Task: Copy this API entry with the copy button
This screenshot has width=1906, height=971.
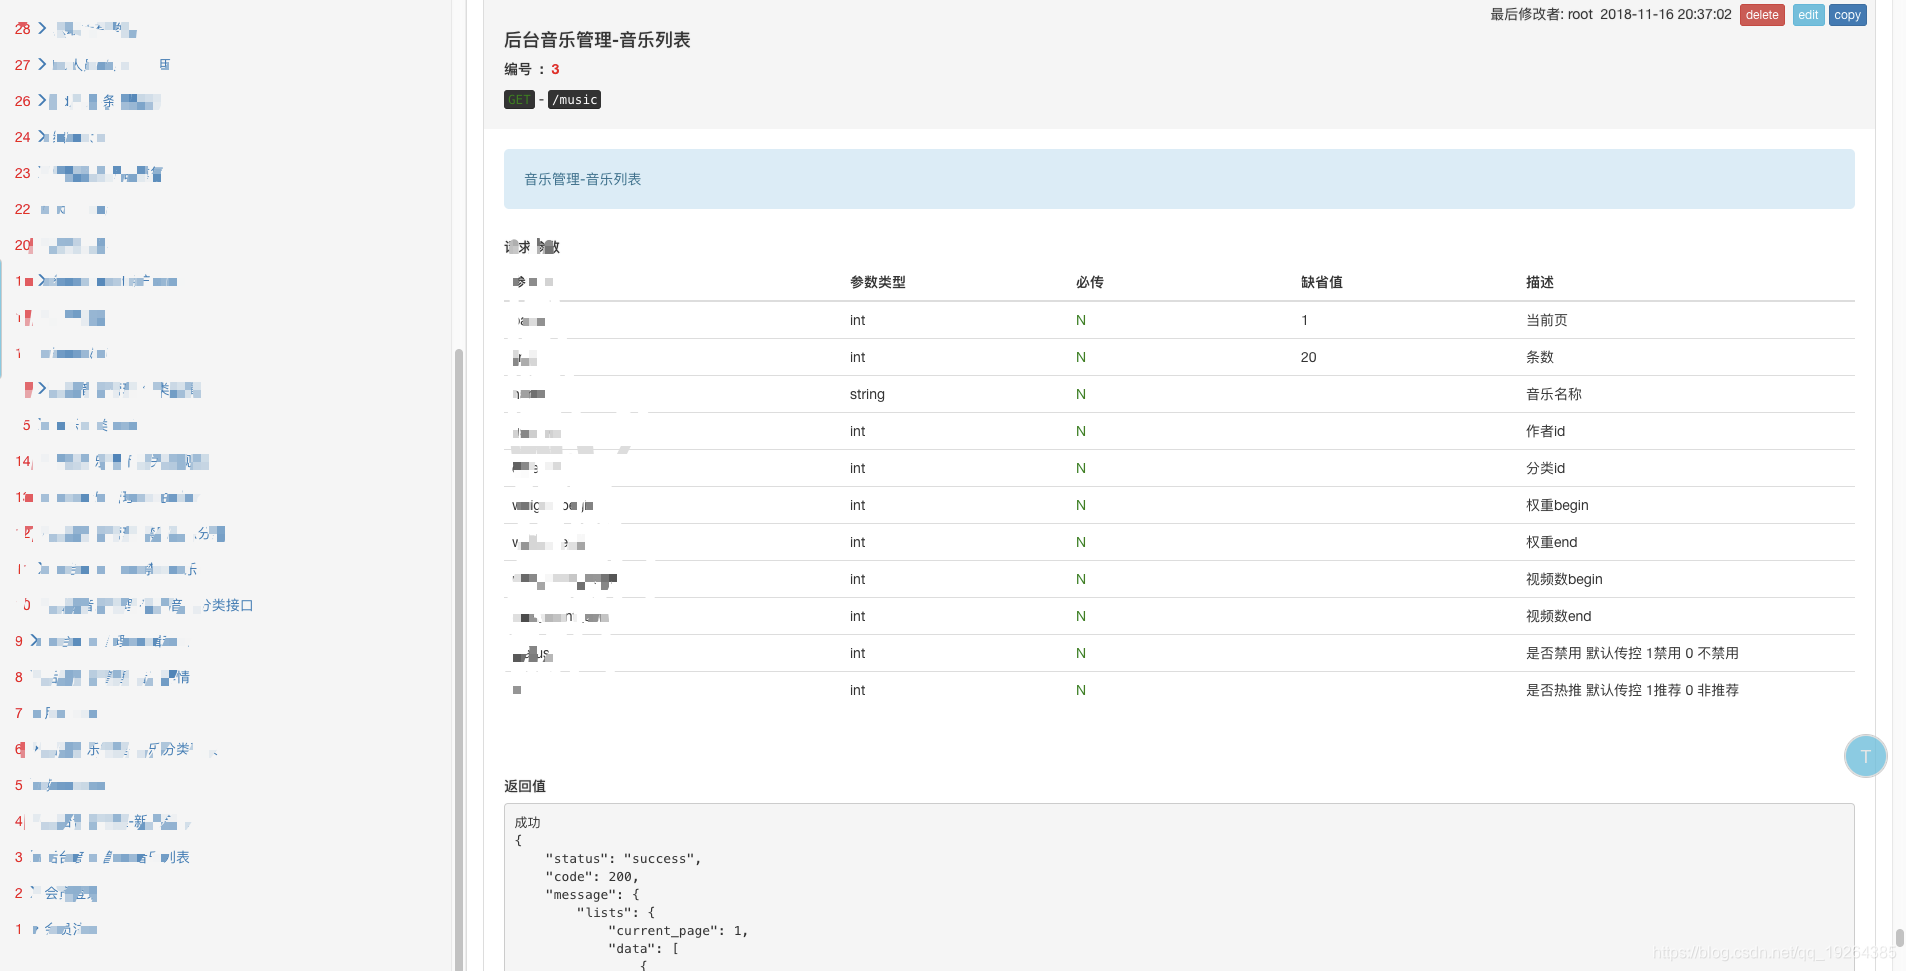Action: point(1847,15)
